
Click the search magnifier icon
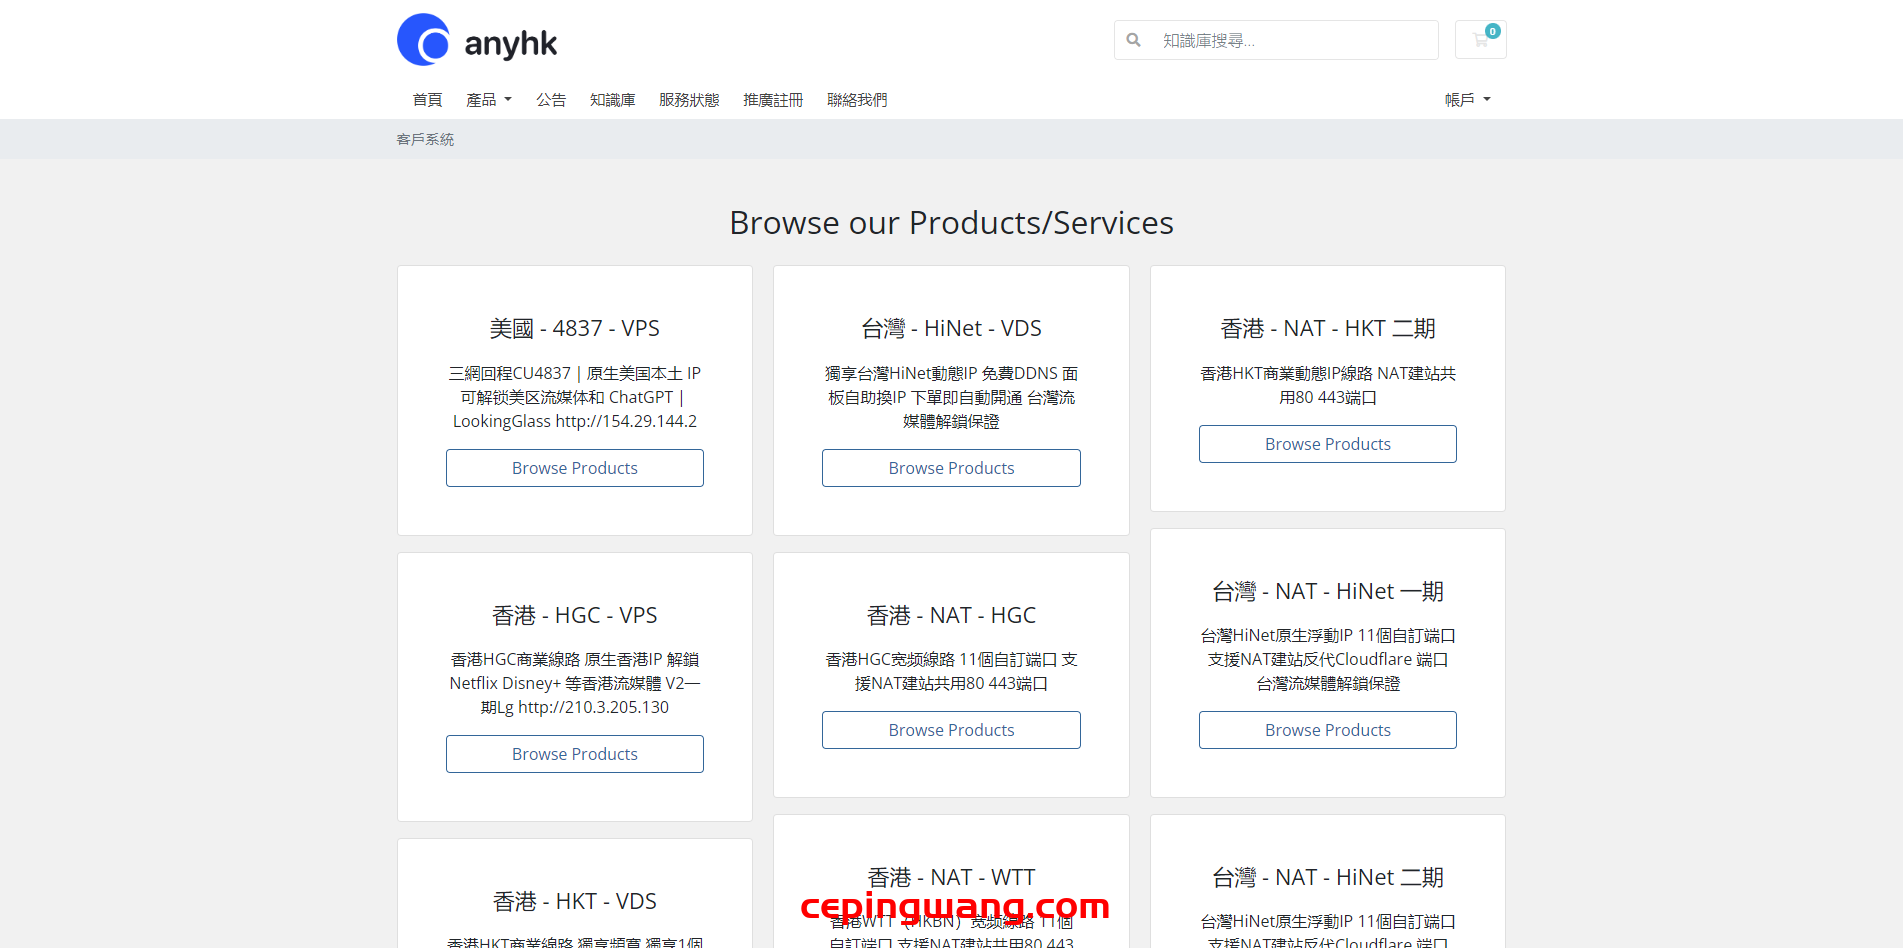[x=1133, y=40]
